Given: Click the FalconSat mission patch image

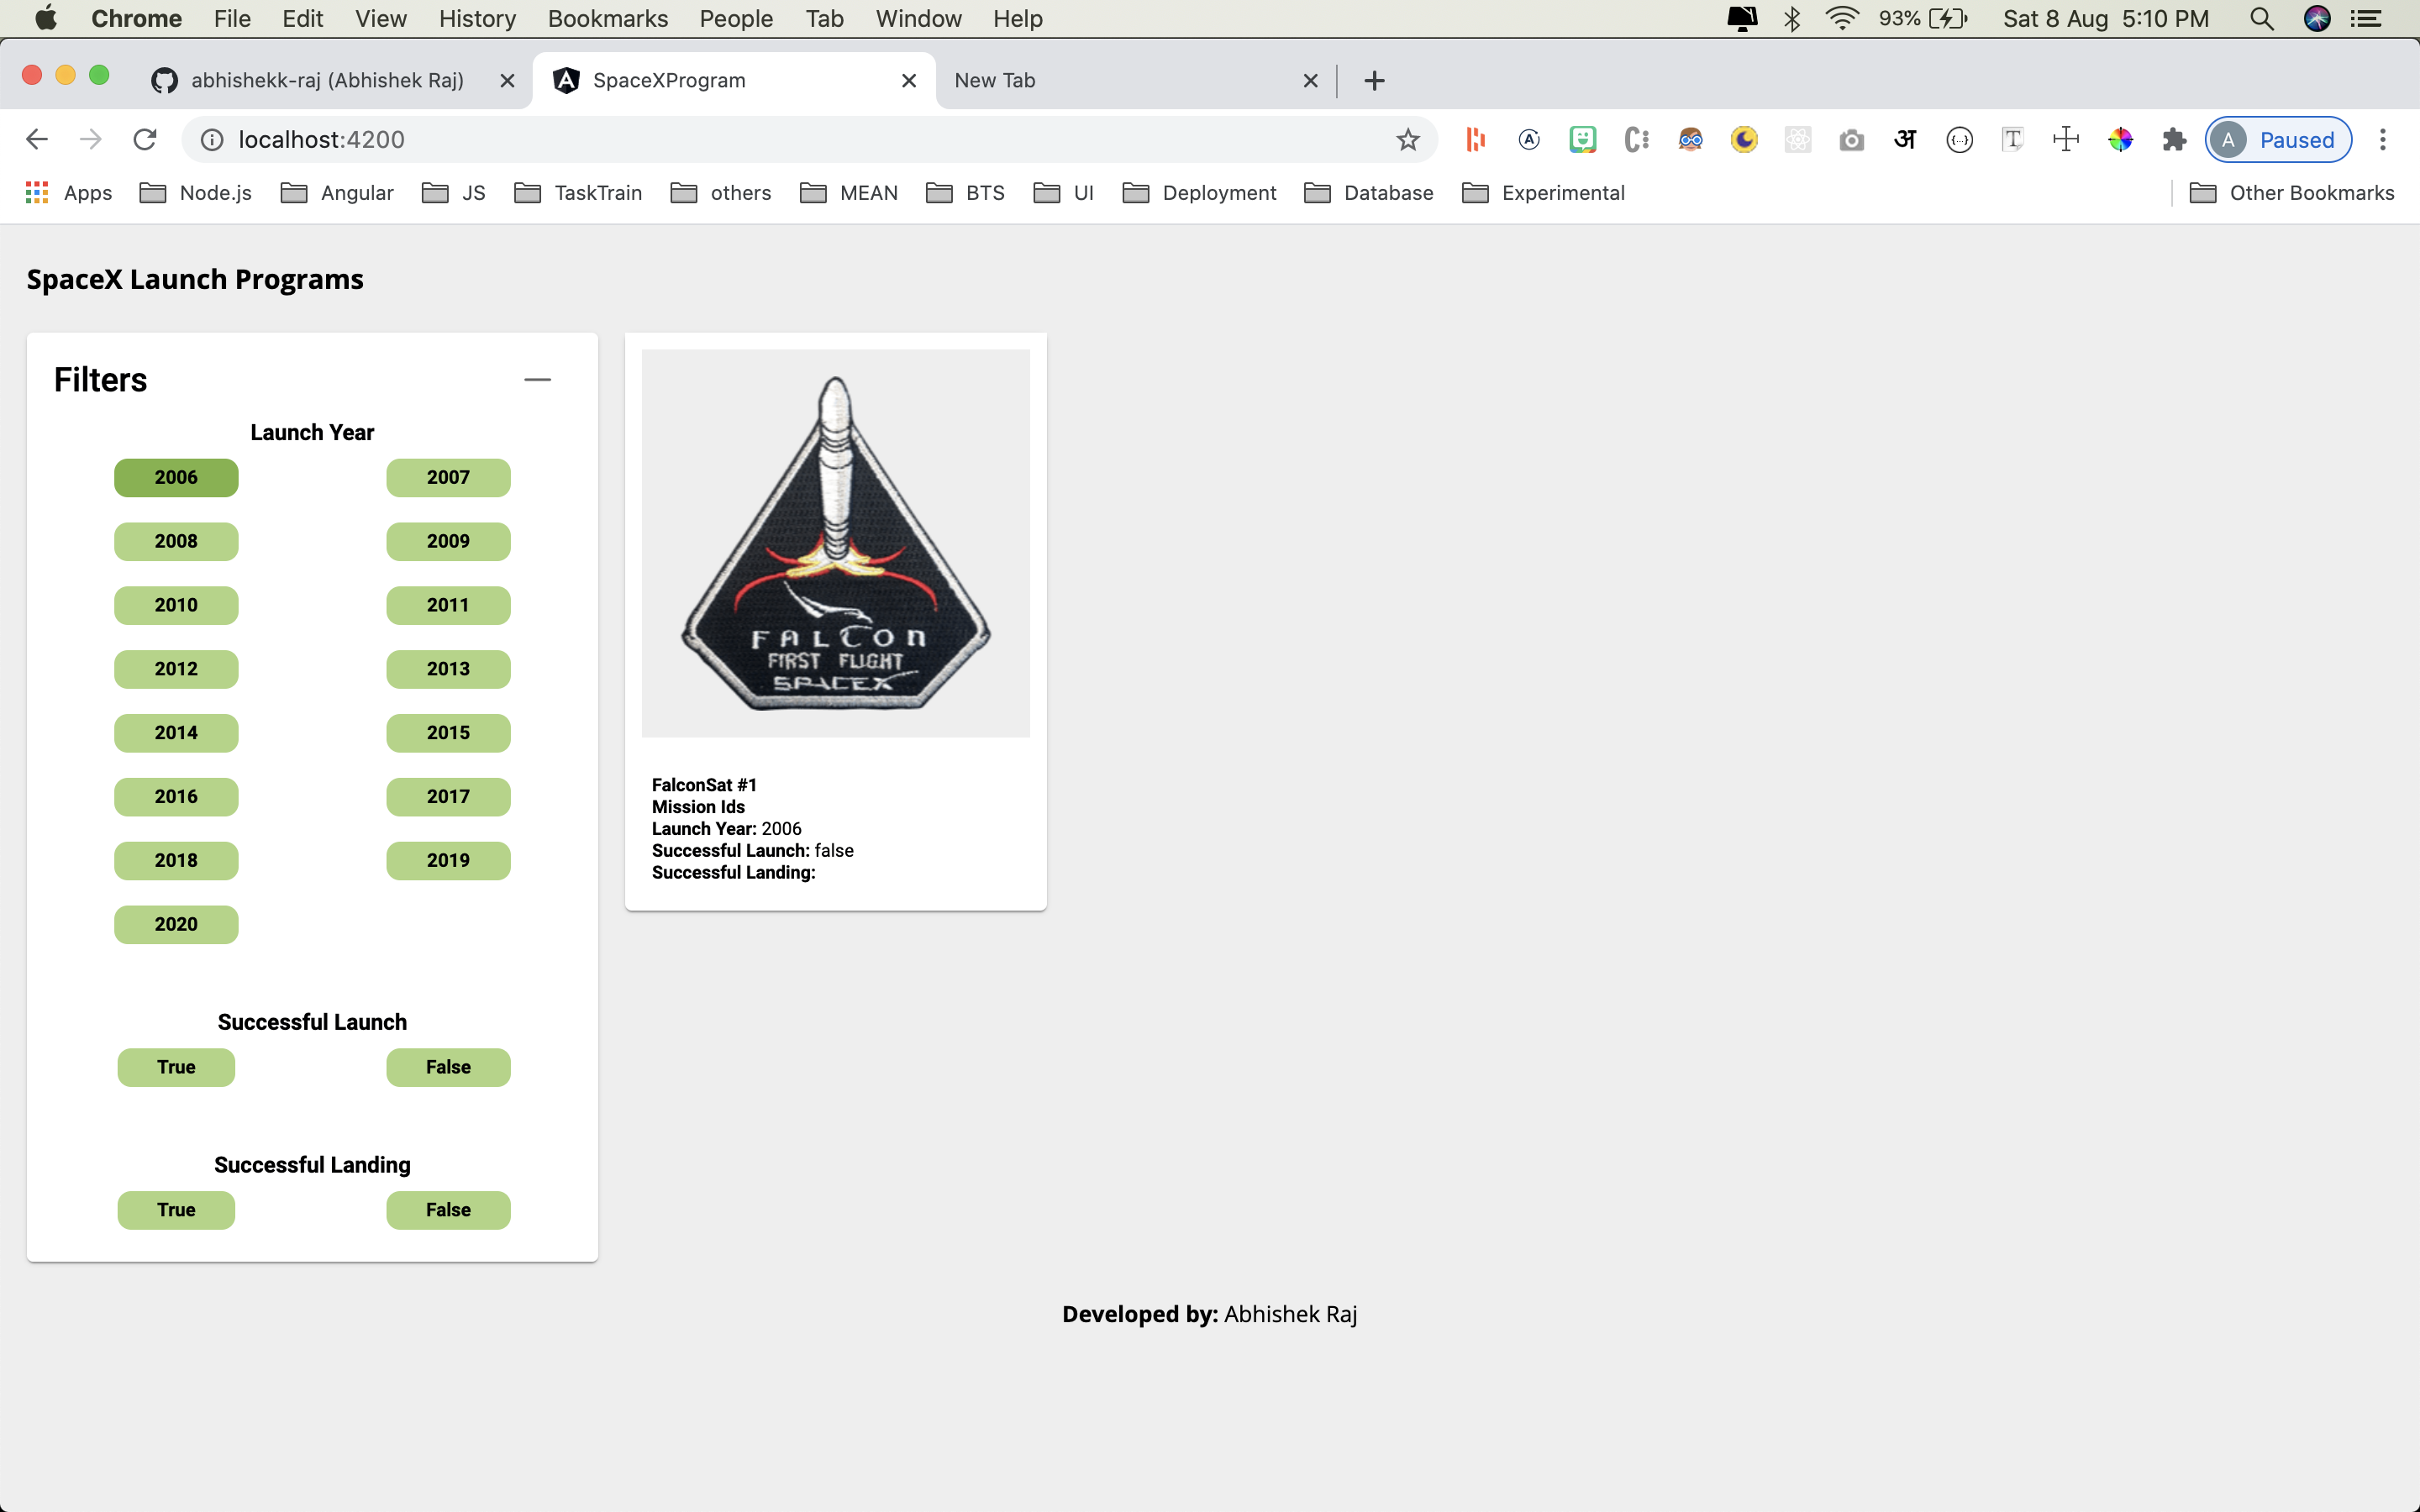Looking at the screenshot, I should click(x=836, y=543).
